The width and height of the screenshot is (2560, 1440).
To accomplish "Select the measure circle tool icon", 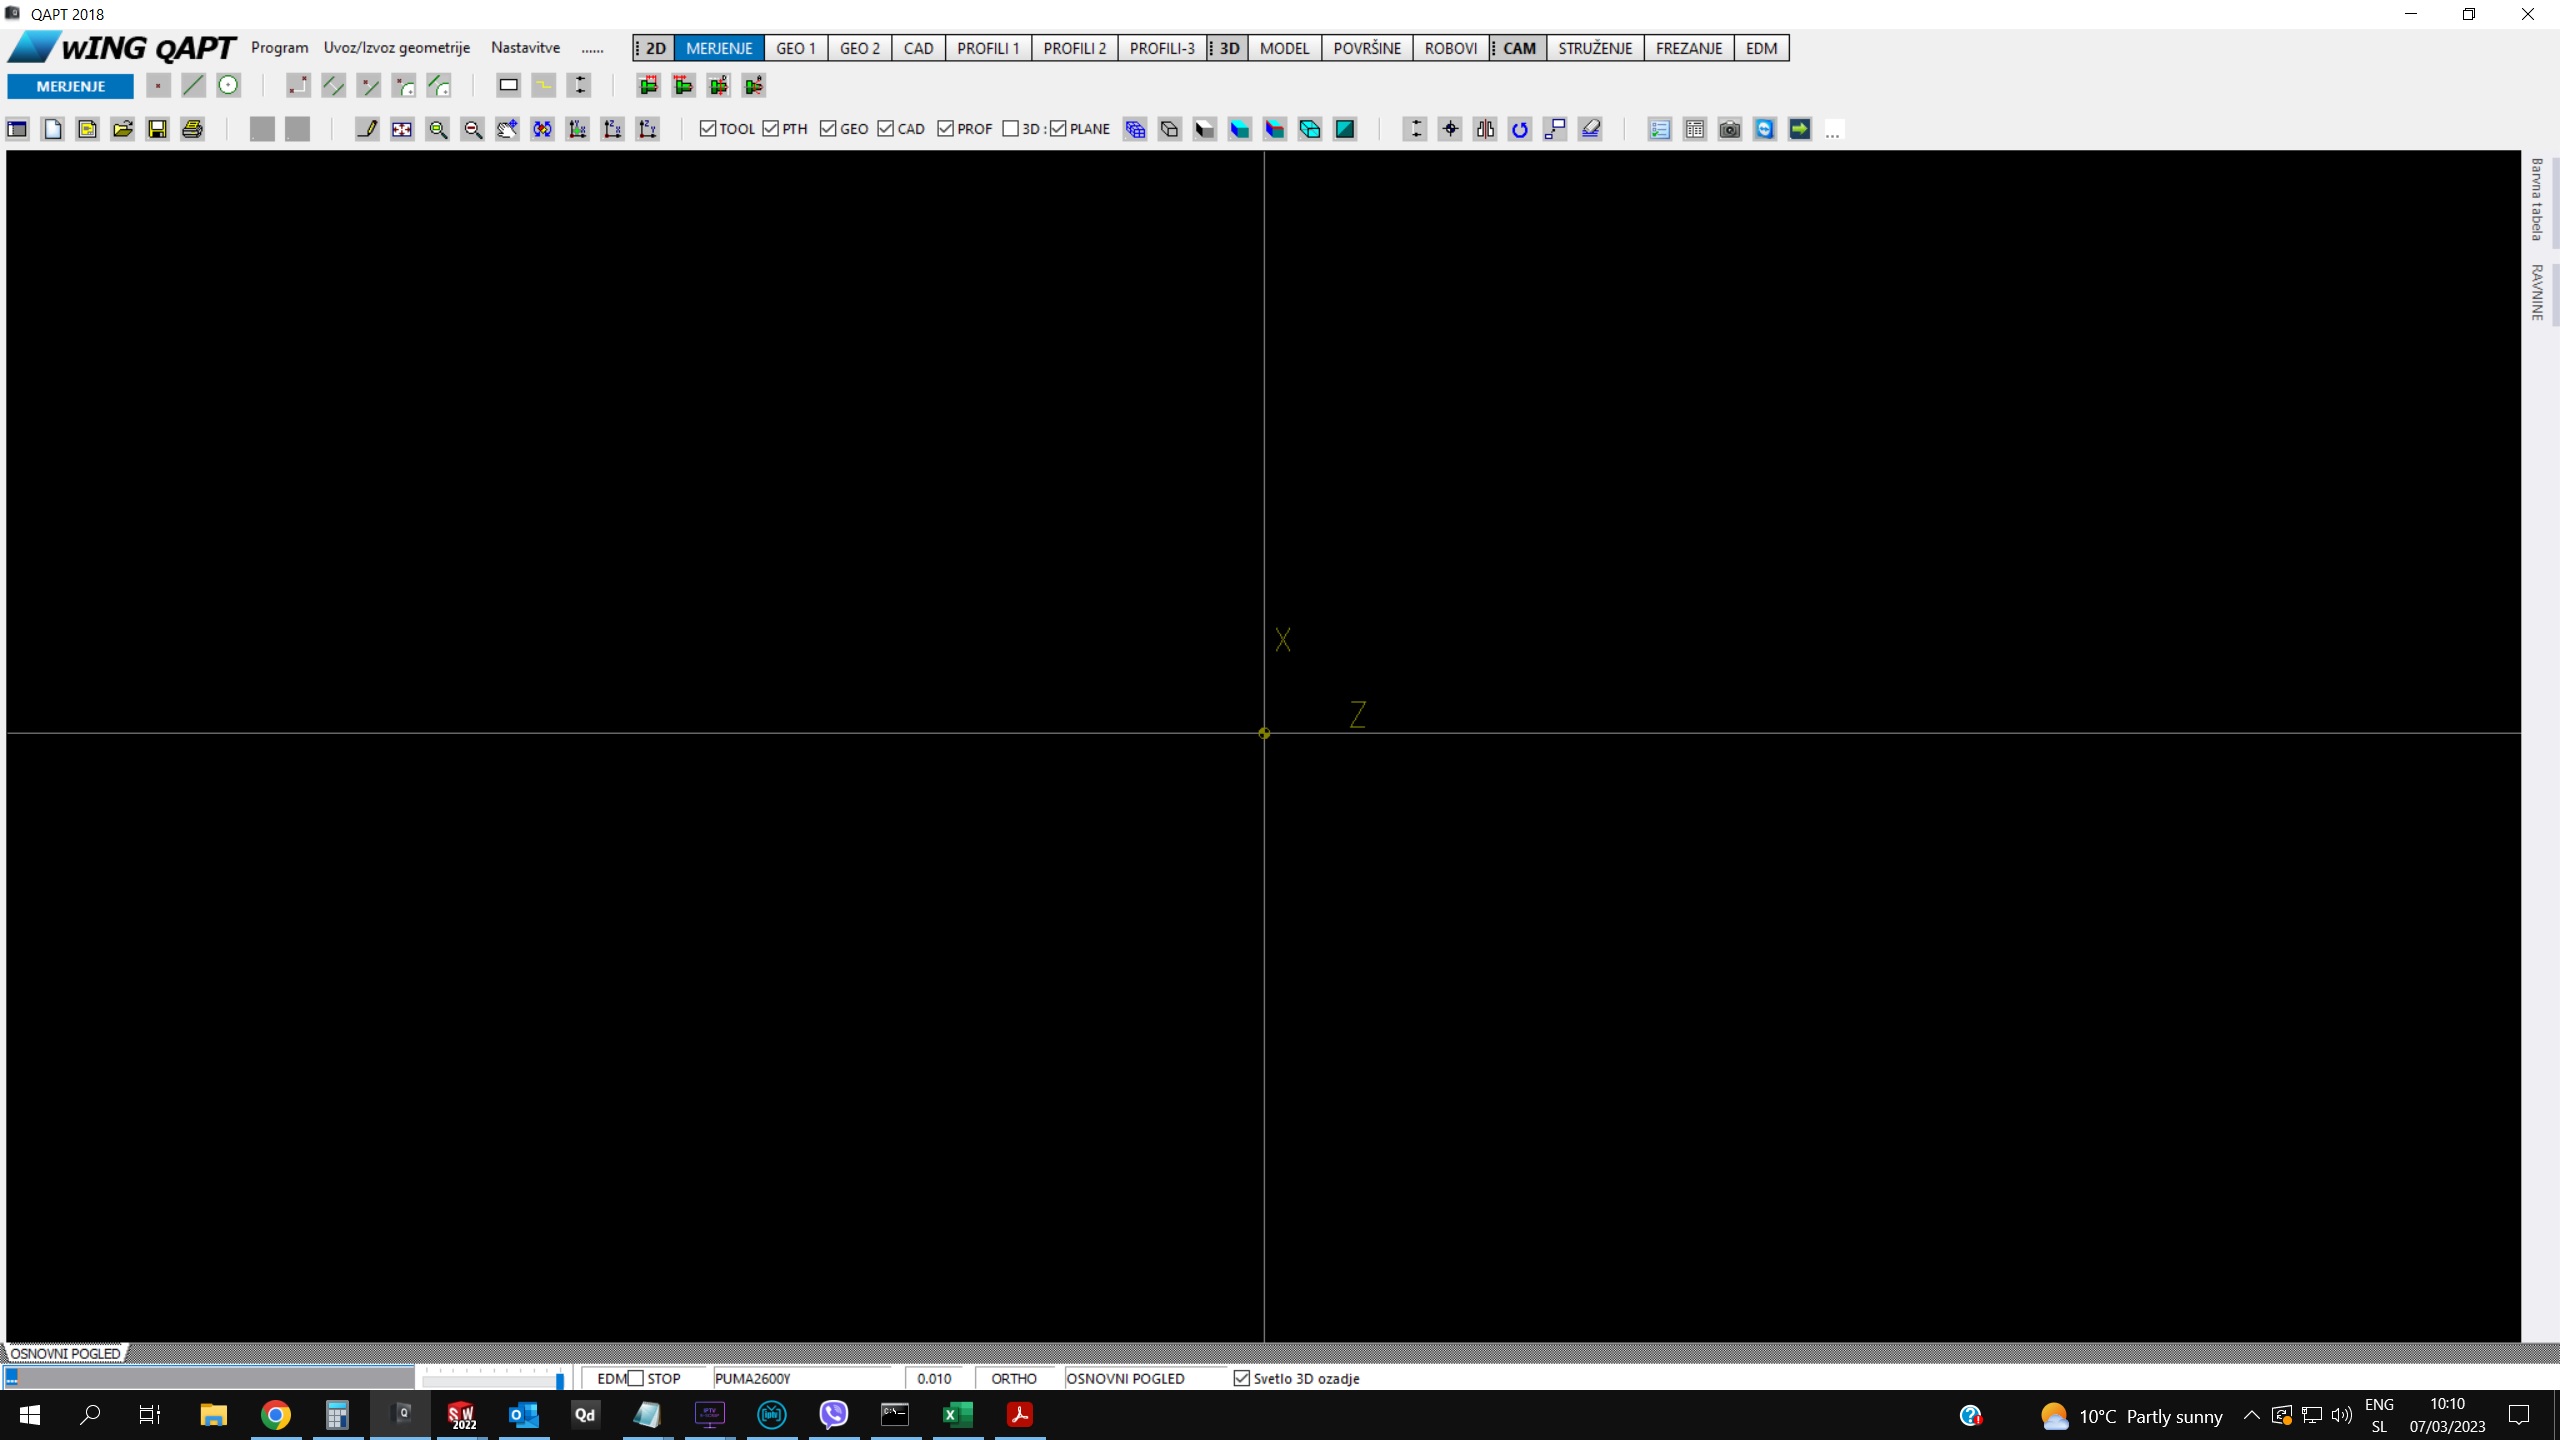I will tap(229, 86).
